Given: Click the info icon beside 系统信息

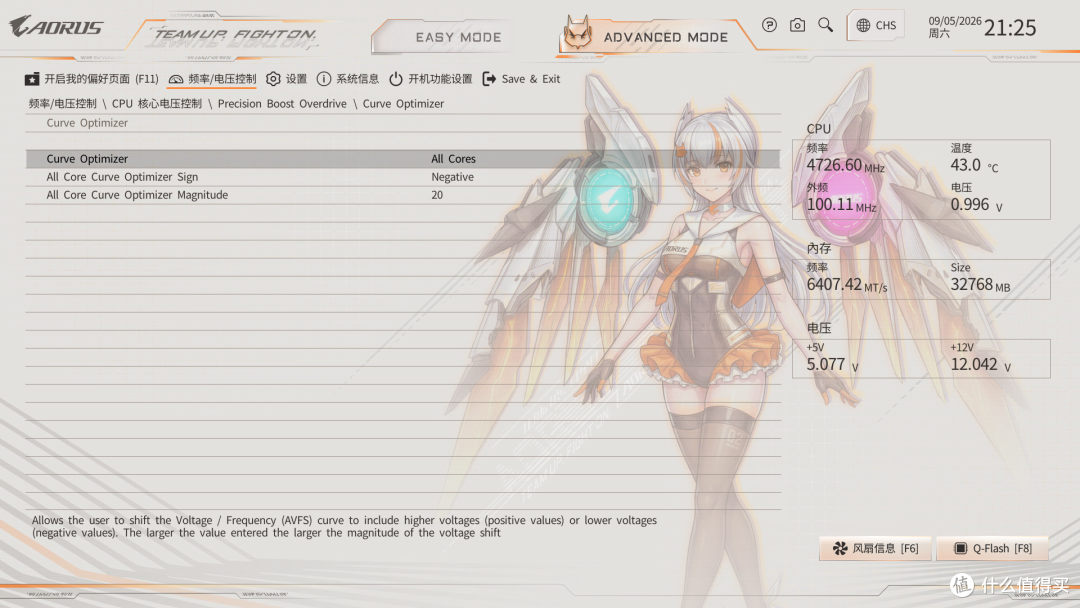Looking at the screenshot, I should tap(324, 79).
